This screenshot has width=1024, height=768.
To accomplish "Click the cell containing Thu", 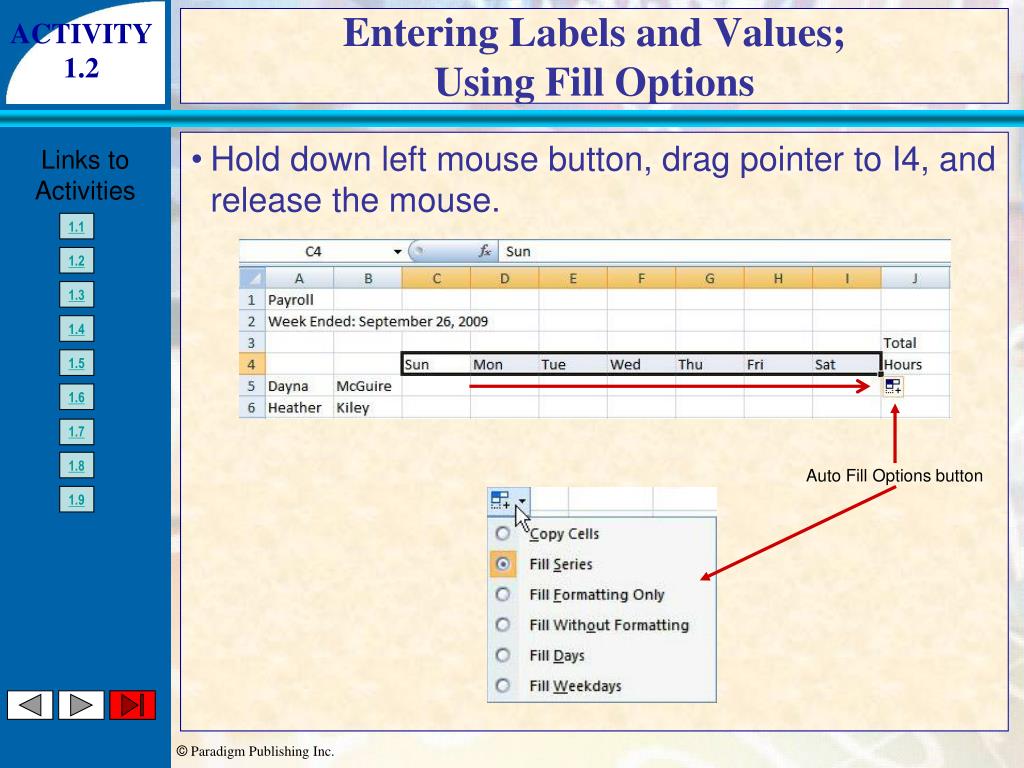I will (x=710, y=364).
